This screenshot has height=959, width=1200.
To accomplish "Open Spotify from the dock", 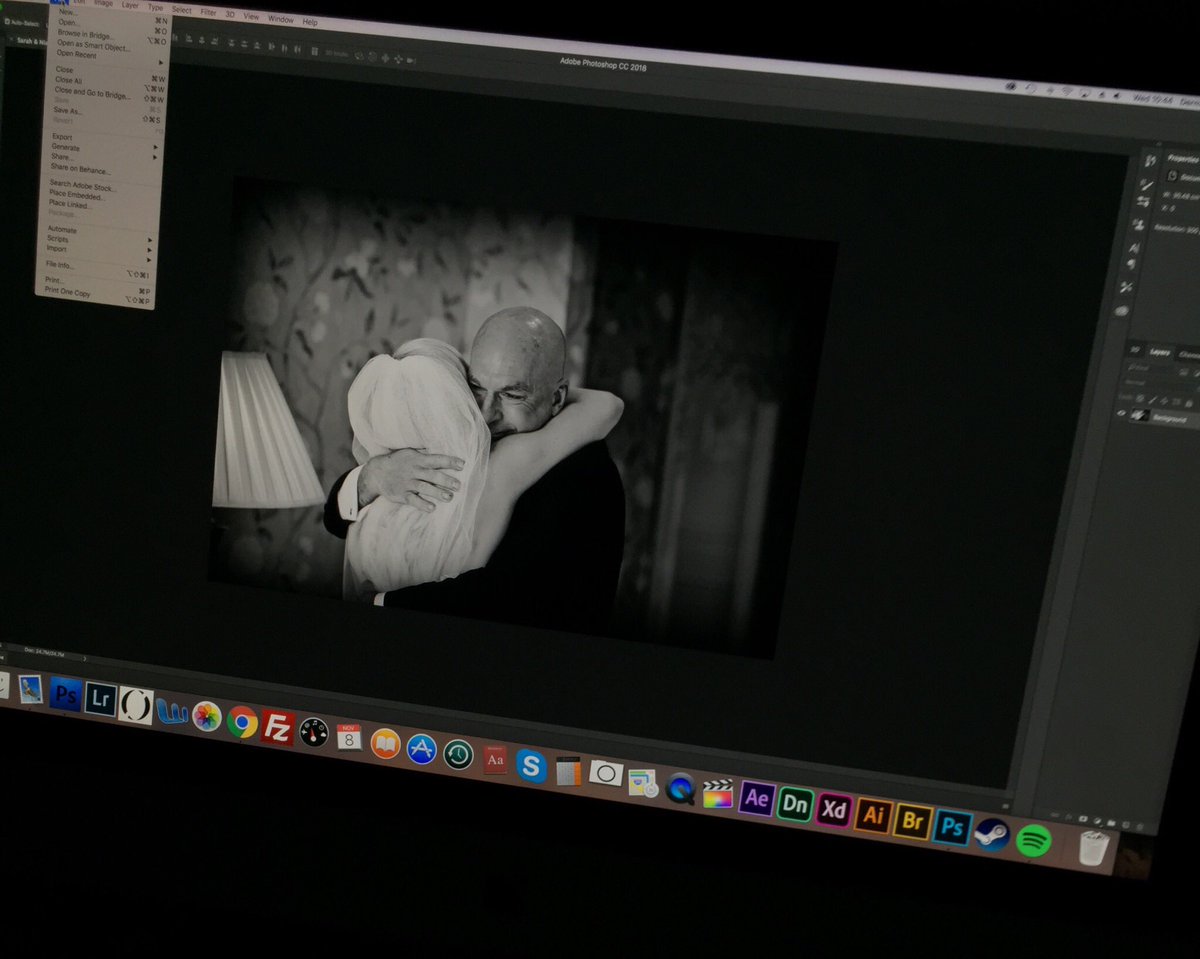I will (1034, 839).
